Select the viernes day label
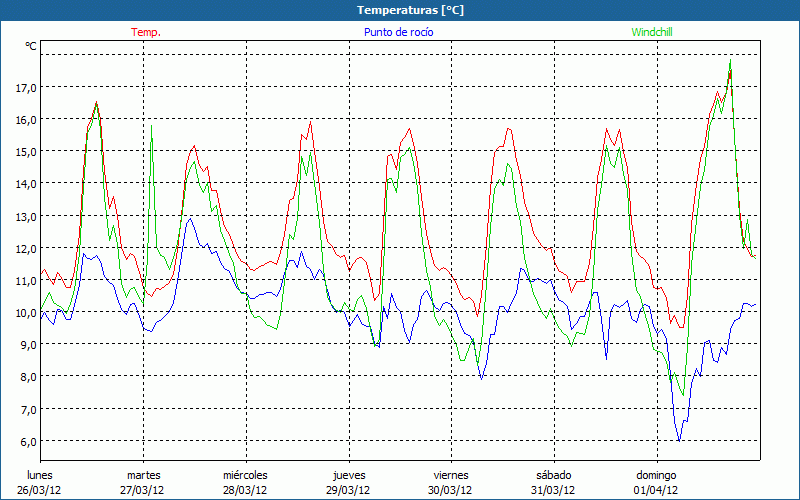The height and width of the screenshot is (500, 800). [x=451, y=475]
